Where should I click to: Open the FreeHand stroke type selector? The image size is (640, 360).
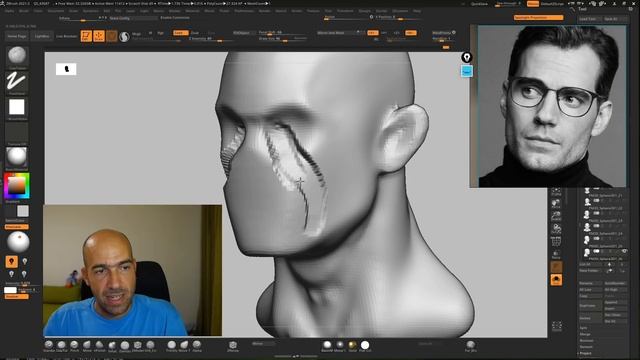coord(17,82)
